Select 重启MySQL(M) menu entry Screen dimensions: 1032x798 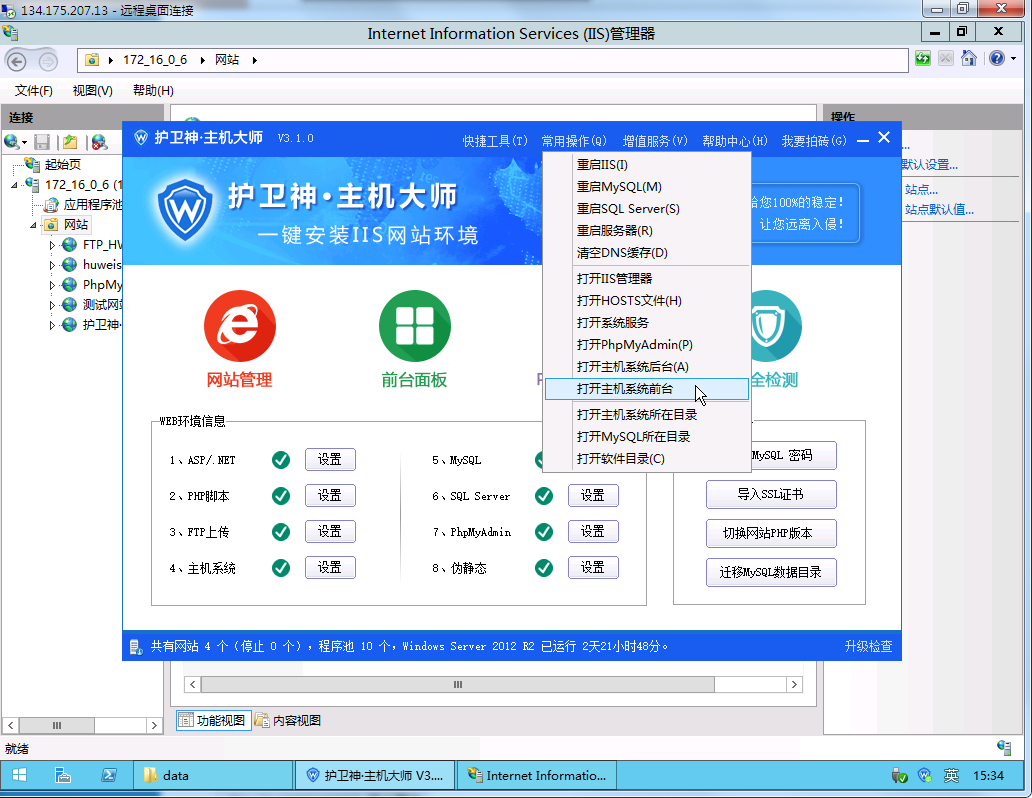(x=647, y=187)
